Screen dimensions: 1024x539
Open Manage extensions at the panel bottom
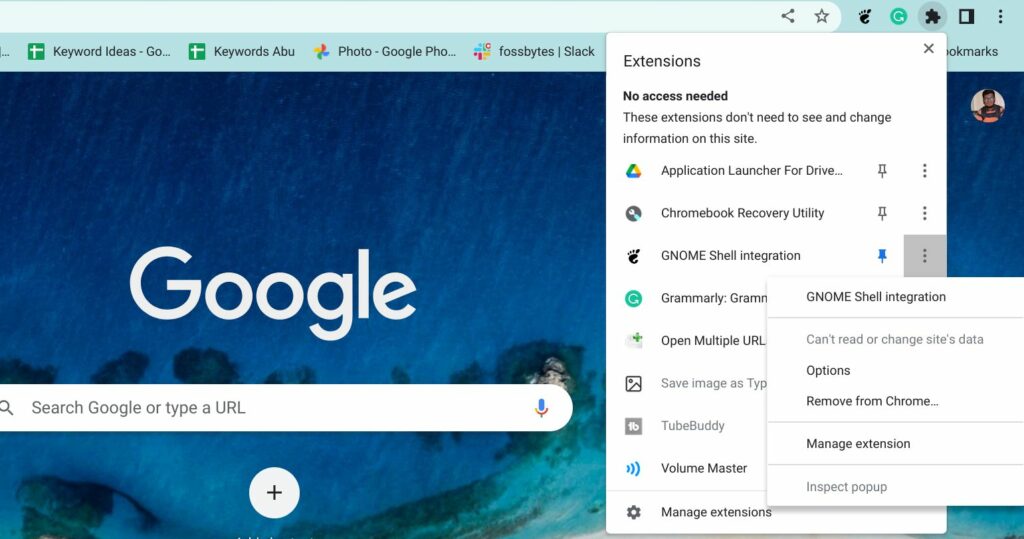coord(716,512)
